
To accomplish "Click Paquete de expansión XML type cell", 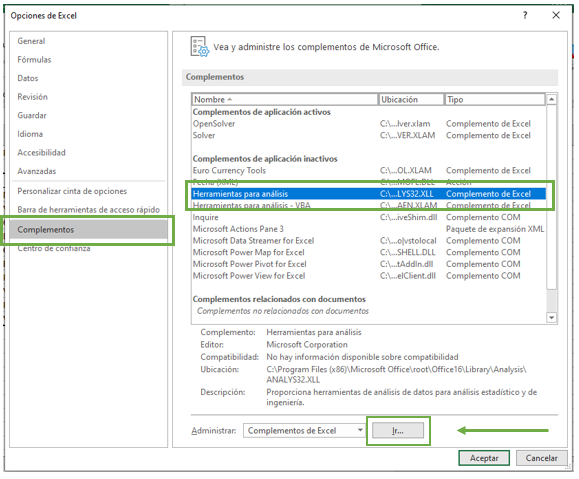I will point(495,229).
